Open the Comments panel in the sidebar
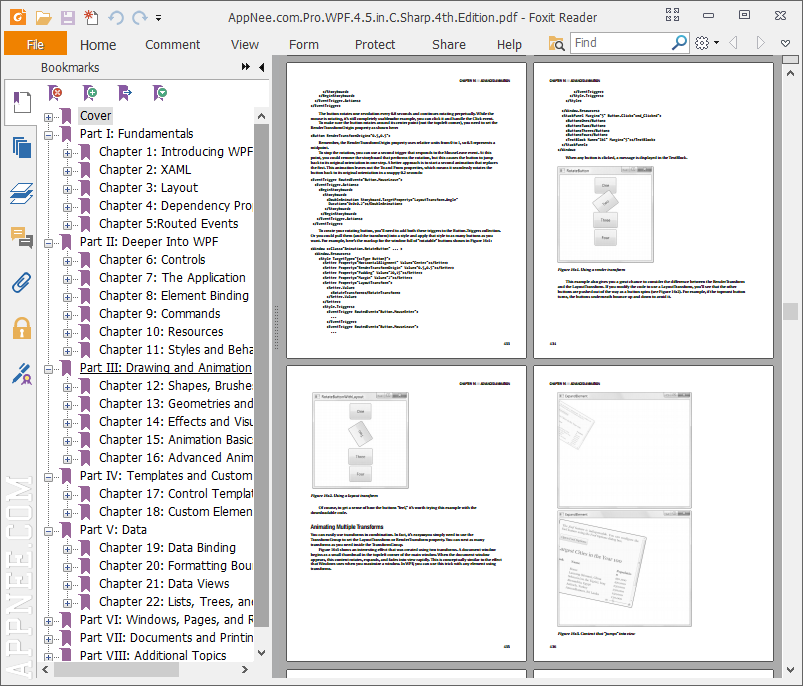Image resolution: width=803 pixels, height=686 pixels. click(22, 238)
